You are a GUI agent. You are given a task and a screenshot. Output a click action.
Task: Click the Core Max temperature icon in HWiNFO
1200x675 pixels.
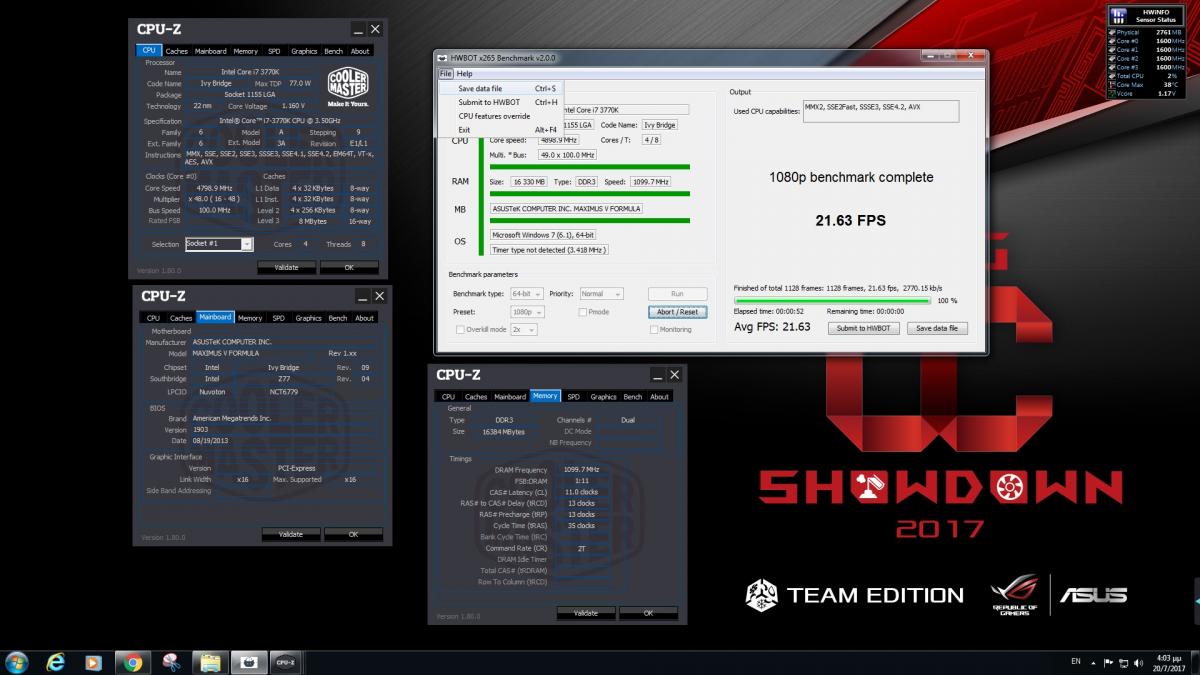[1112, 84]
